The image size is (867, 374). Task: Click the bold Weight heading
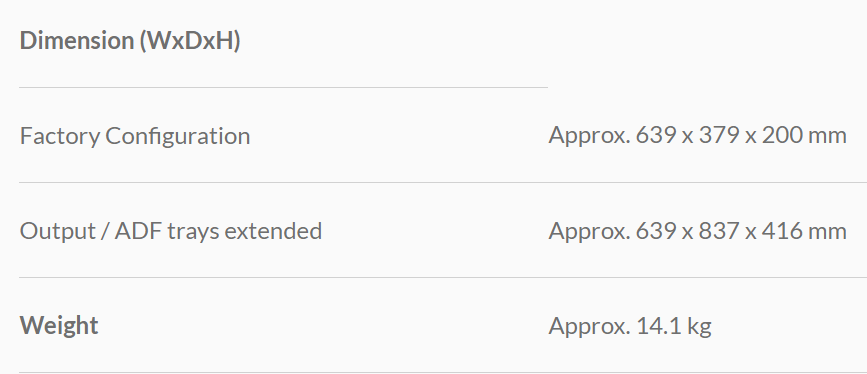click(59, 325)
